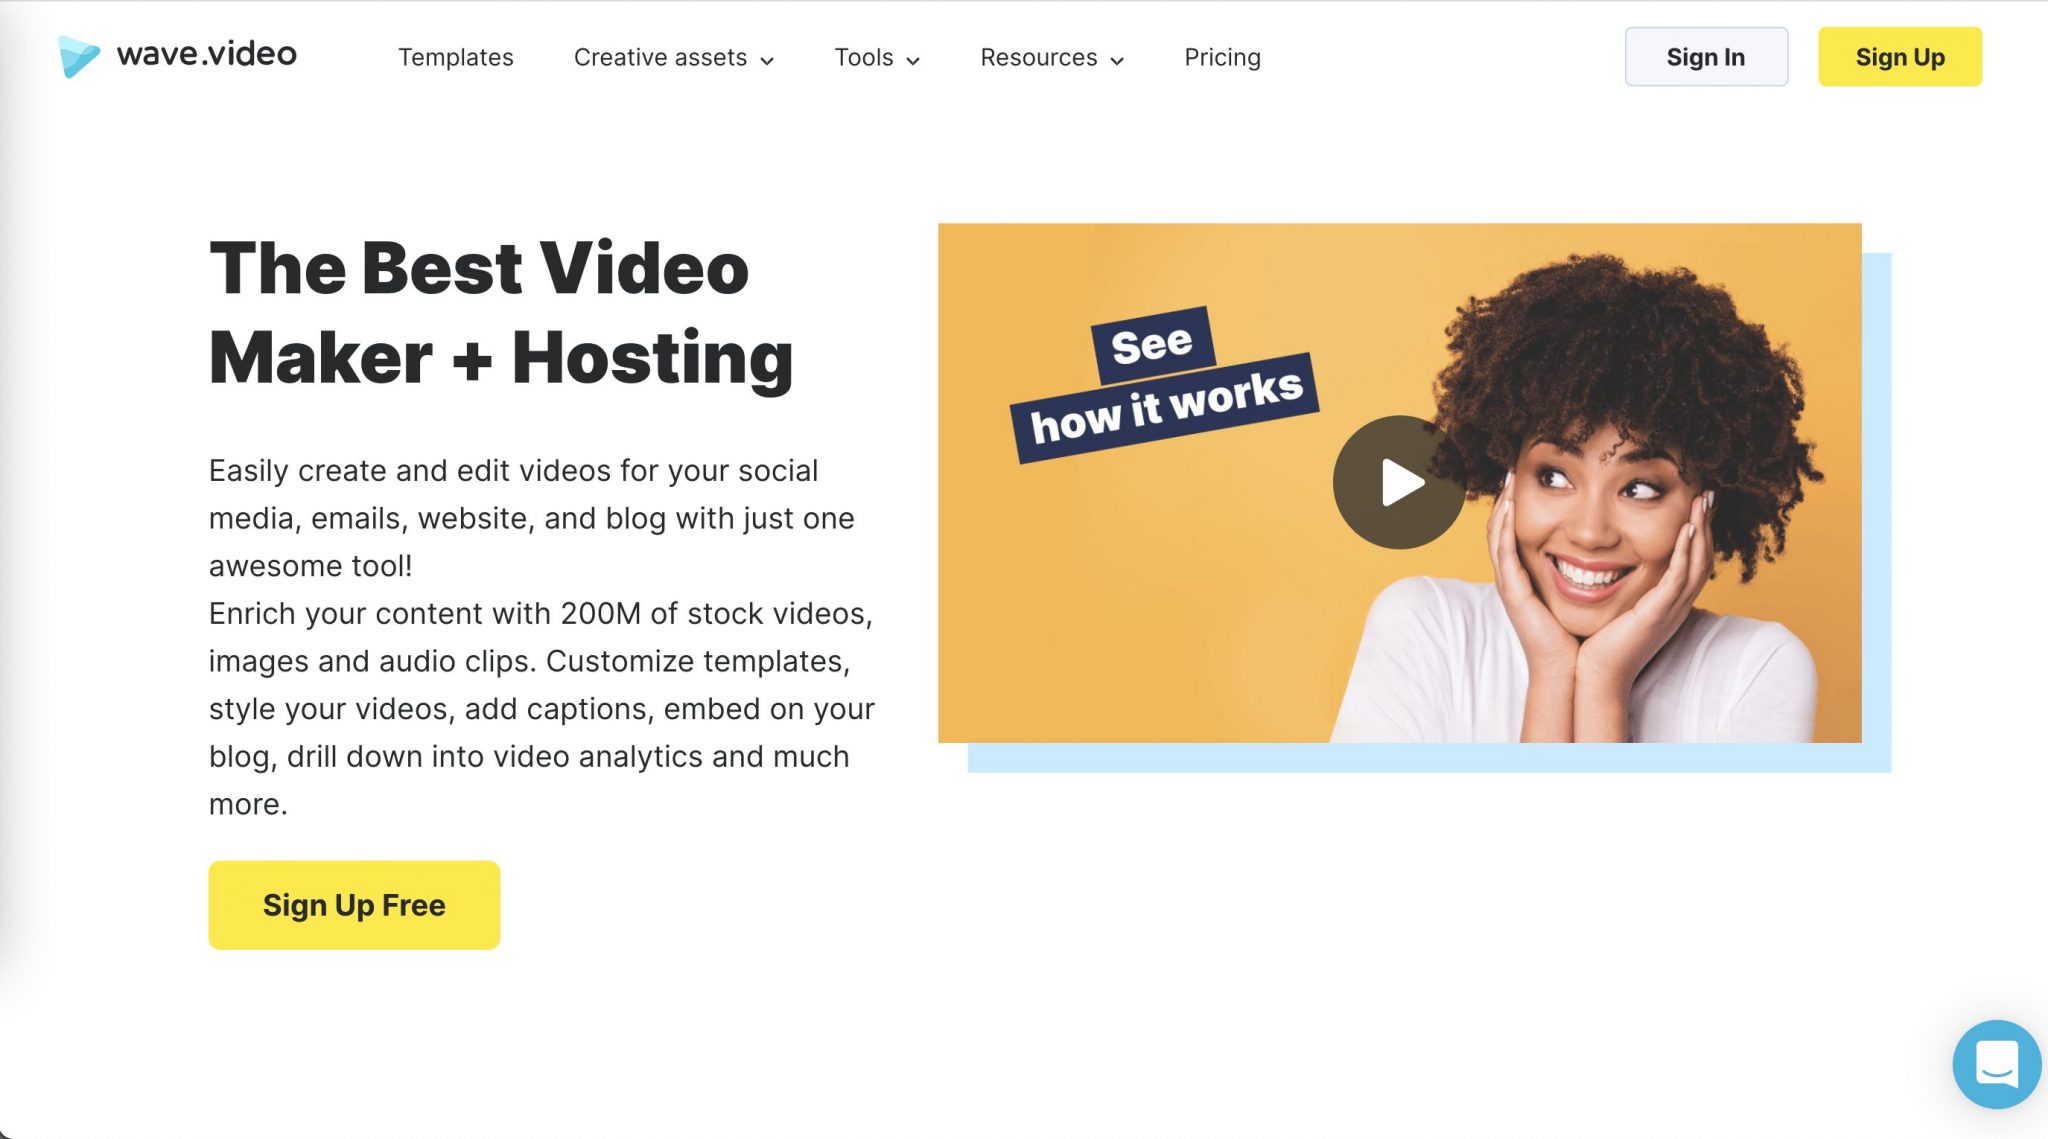Go to the Pricing page
The image size is (2048, 1139).
click(x=1222, y=57)
